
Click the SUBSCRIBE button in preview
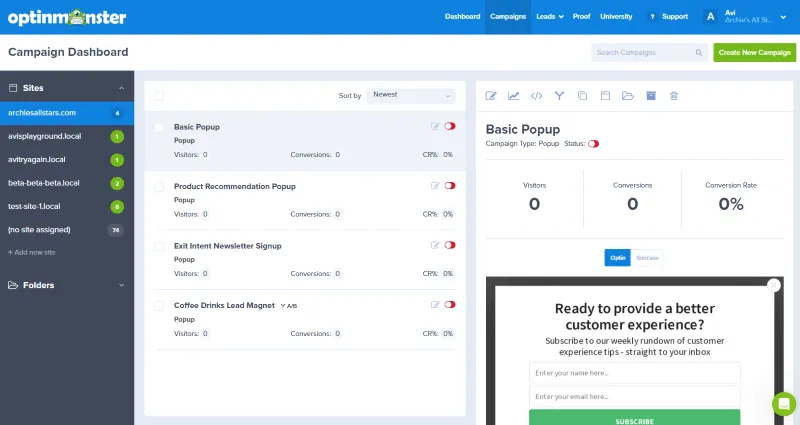pyautogui.click(x=635, y=417)
